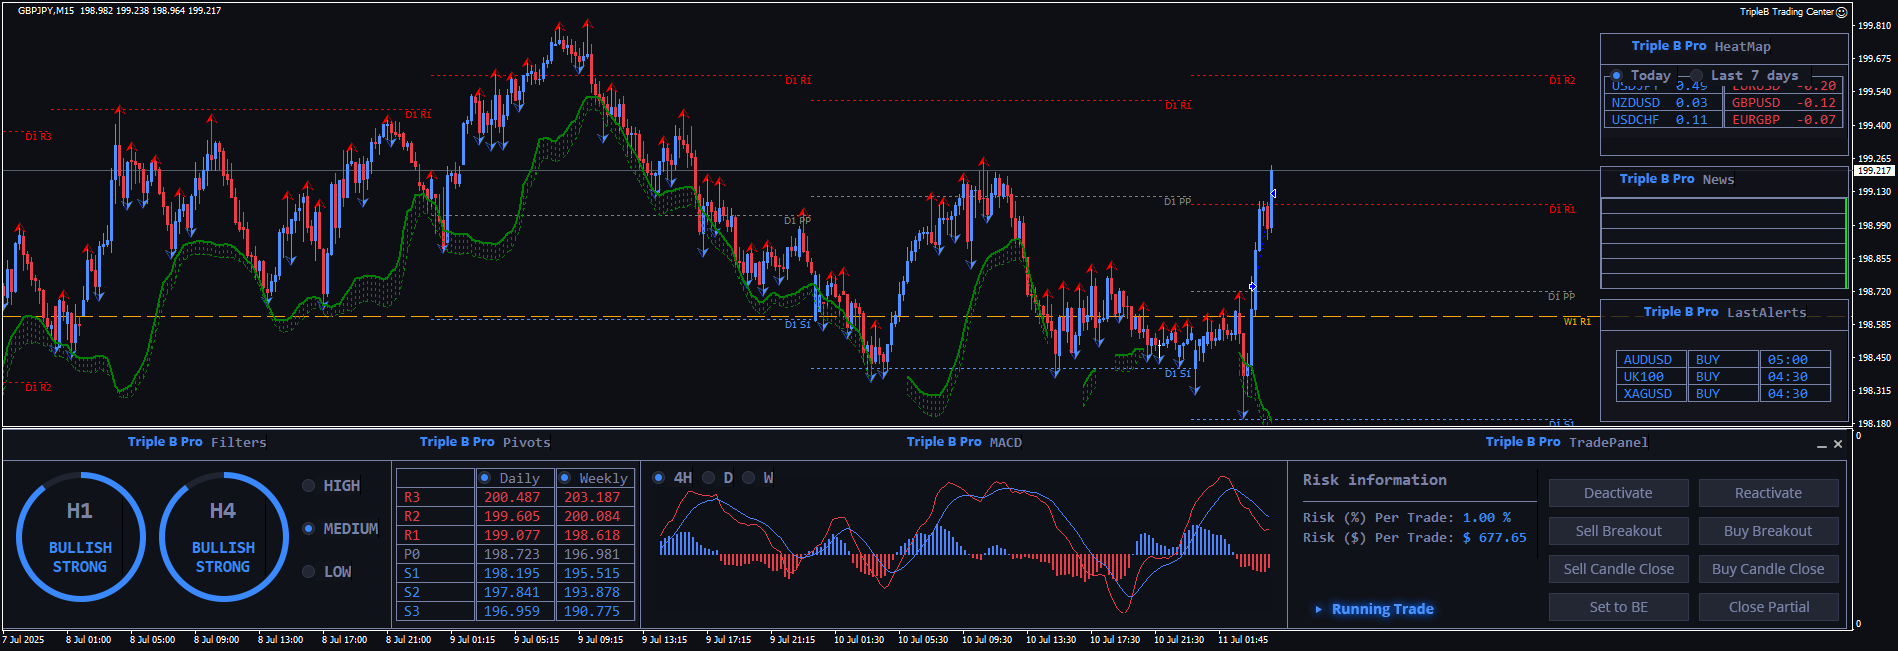The image size is (1898, 651).
Task: Toggle the Daily pivots radio button
Action: coord(485,478)
